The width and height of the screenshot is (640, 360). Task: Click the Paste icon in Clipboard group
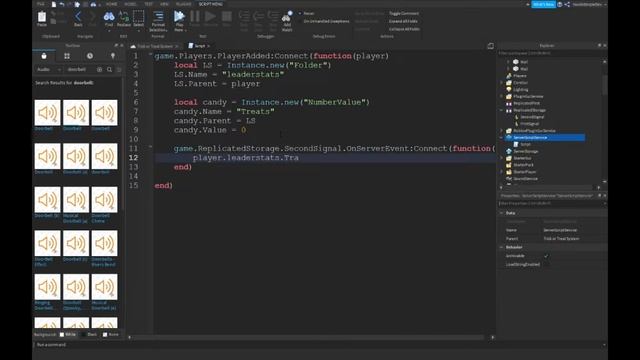pyautogui.click(x=42, y=17)
